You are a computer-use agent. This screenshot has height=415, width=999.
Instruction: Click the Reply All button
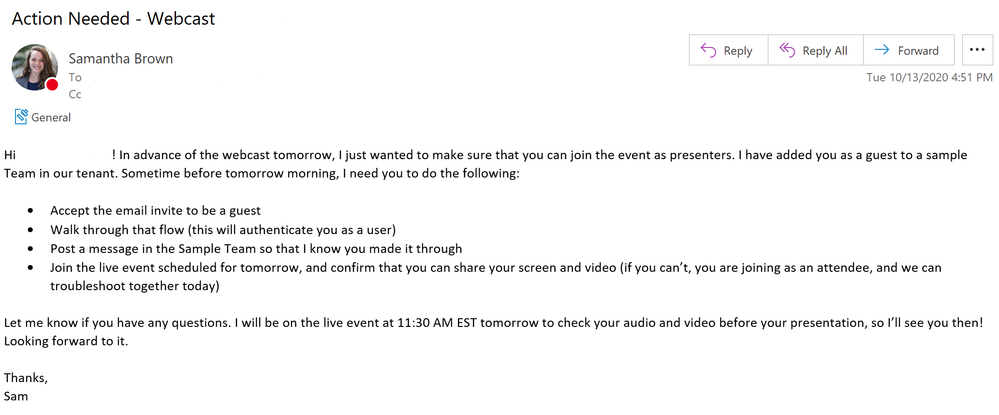pyautogui.click(x=816, y=50)
